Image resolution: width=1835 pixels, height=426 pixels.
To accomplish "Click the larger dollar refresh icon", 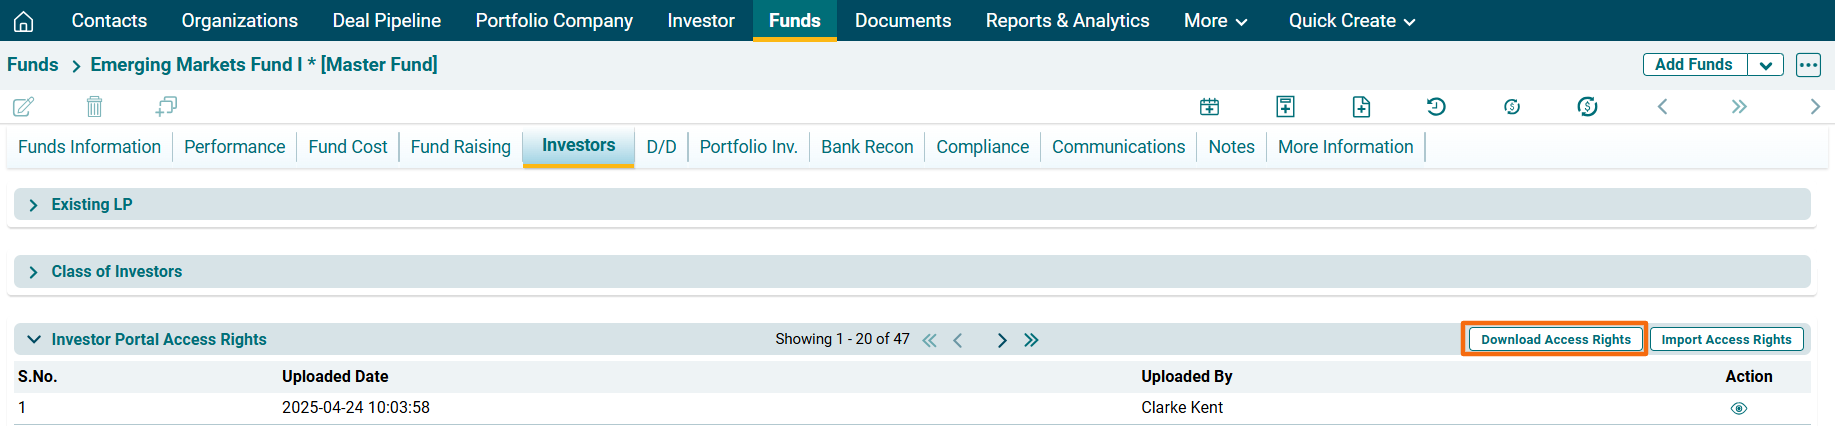I will click(x=1587, y=106).
